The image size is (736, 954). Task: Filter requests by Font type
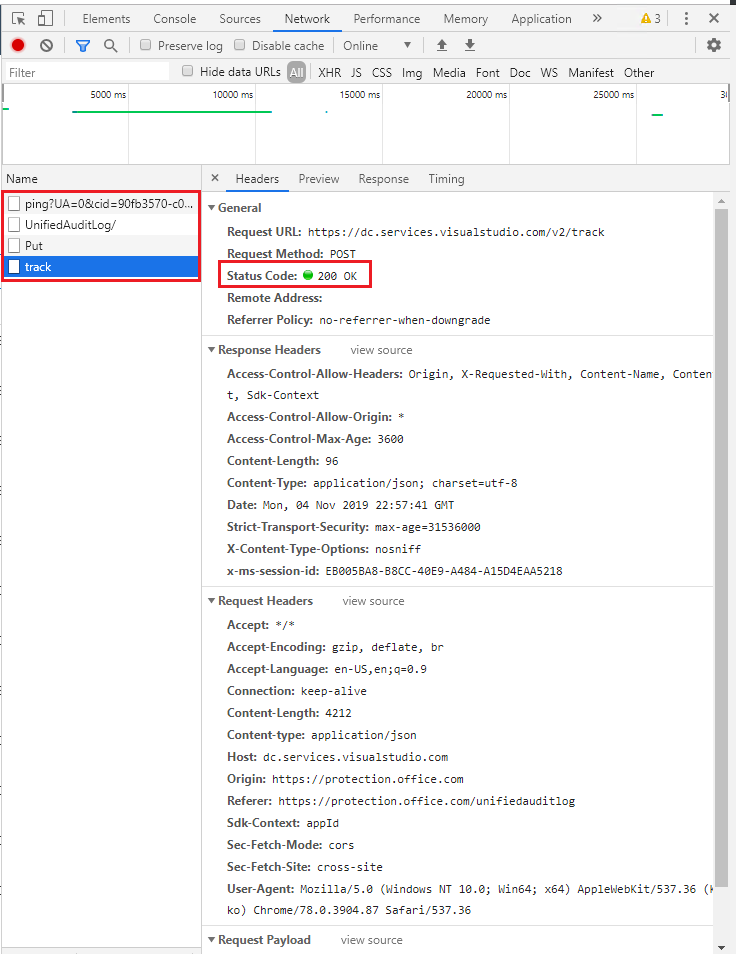coord(488,72)
